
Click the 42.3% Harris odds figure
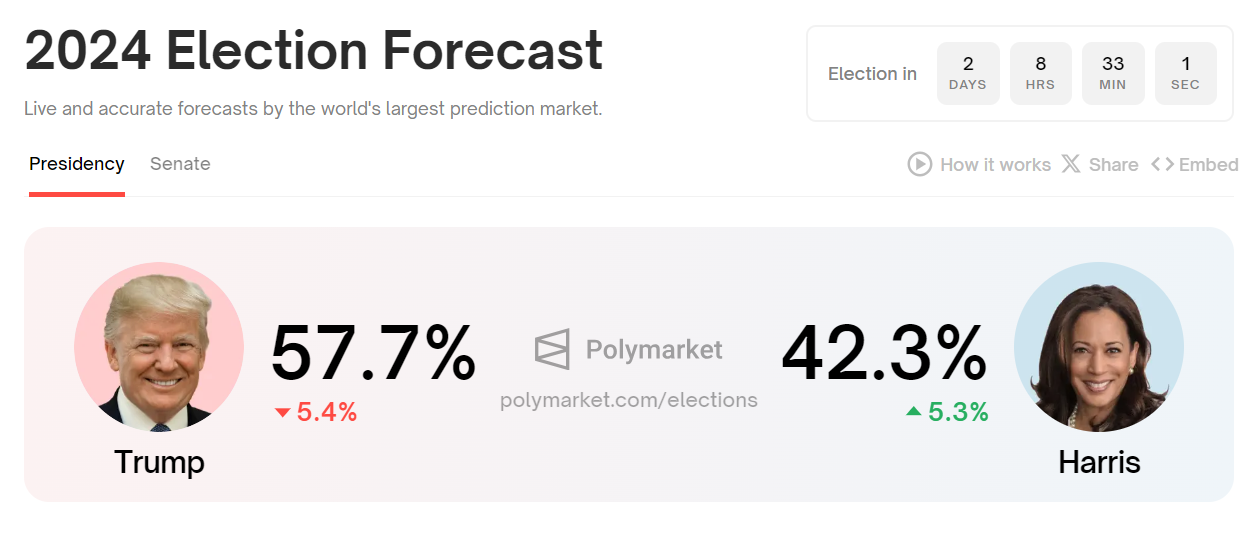coord(884,353)
